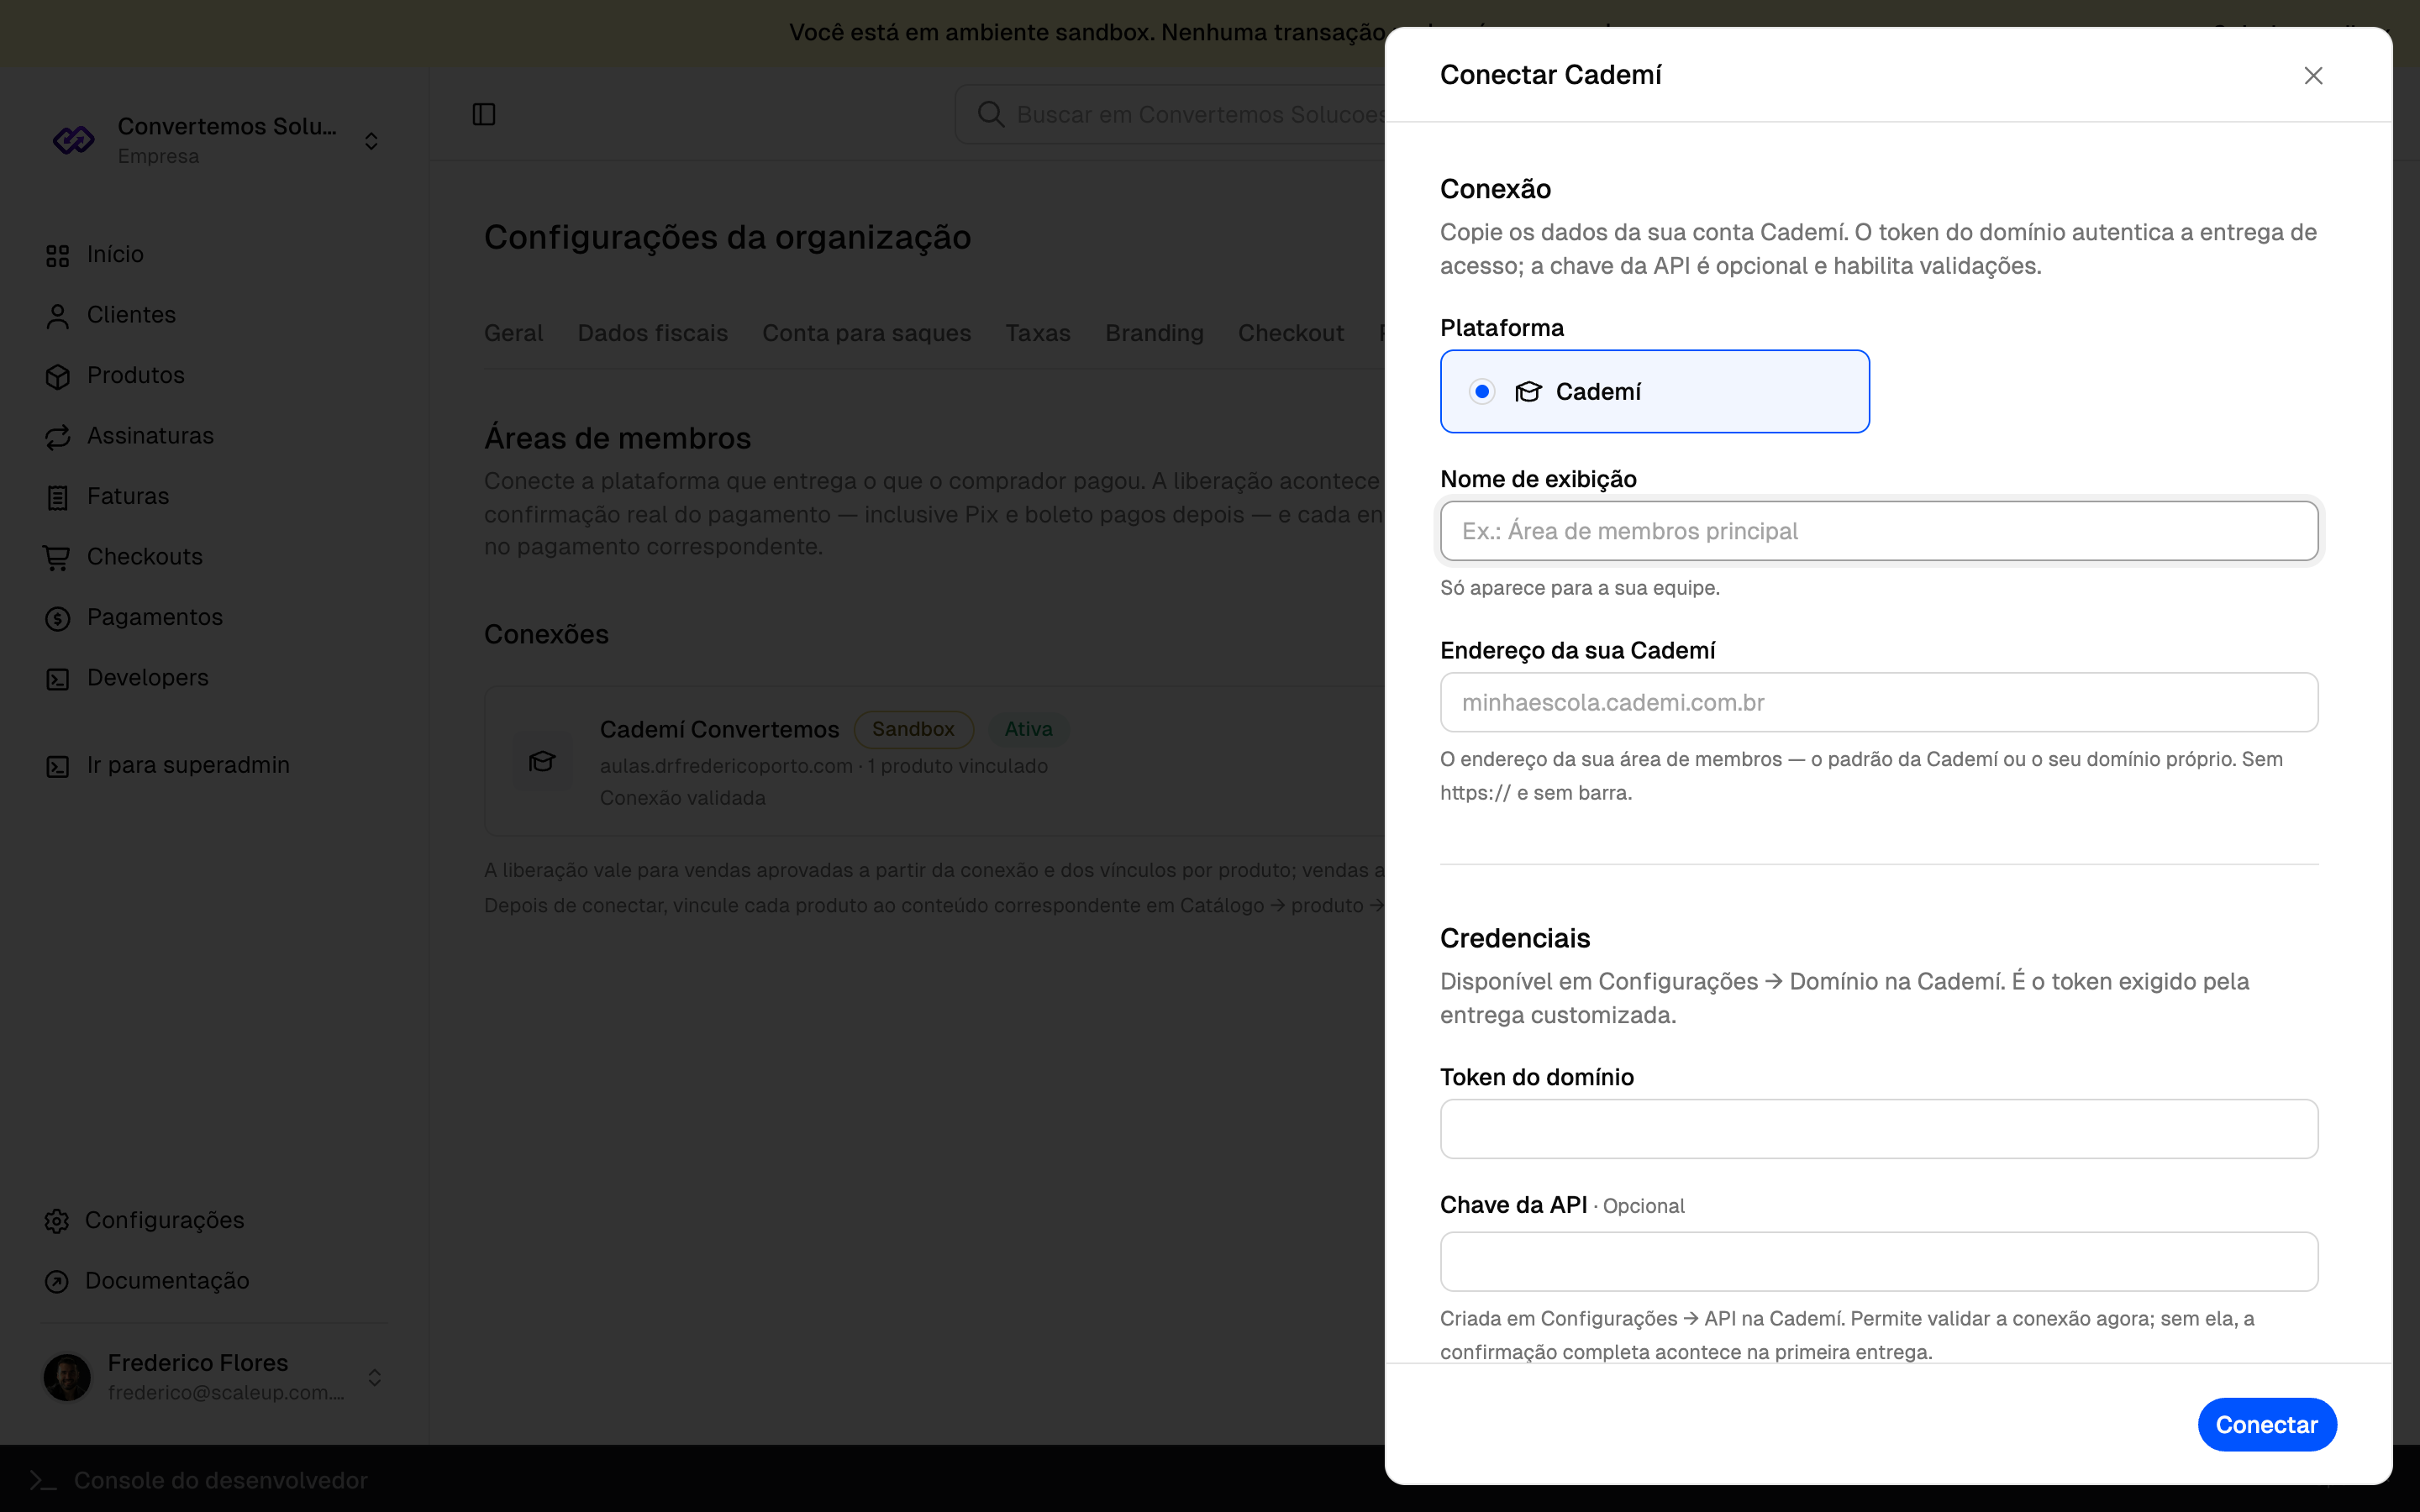
Task: Click the Checkouts cart icon
Action: point(57,558)
